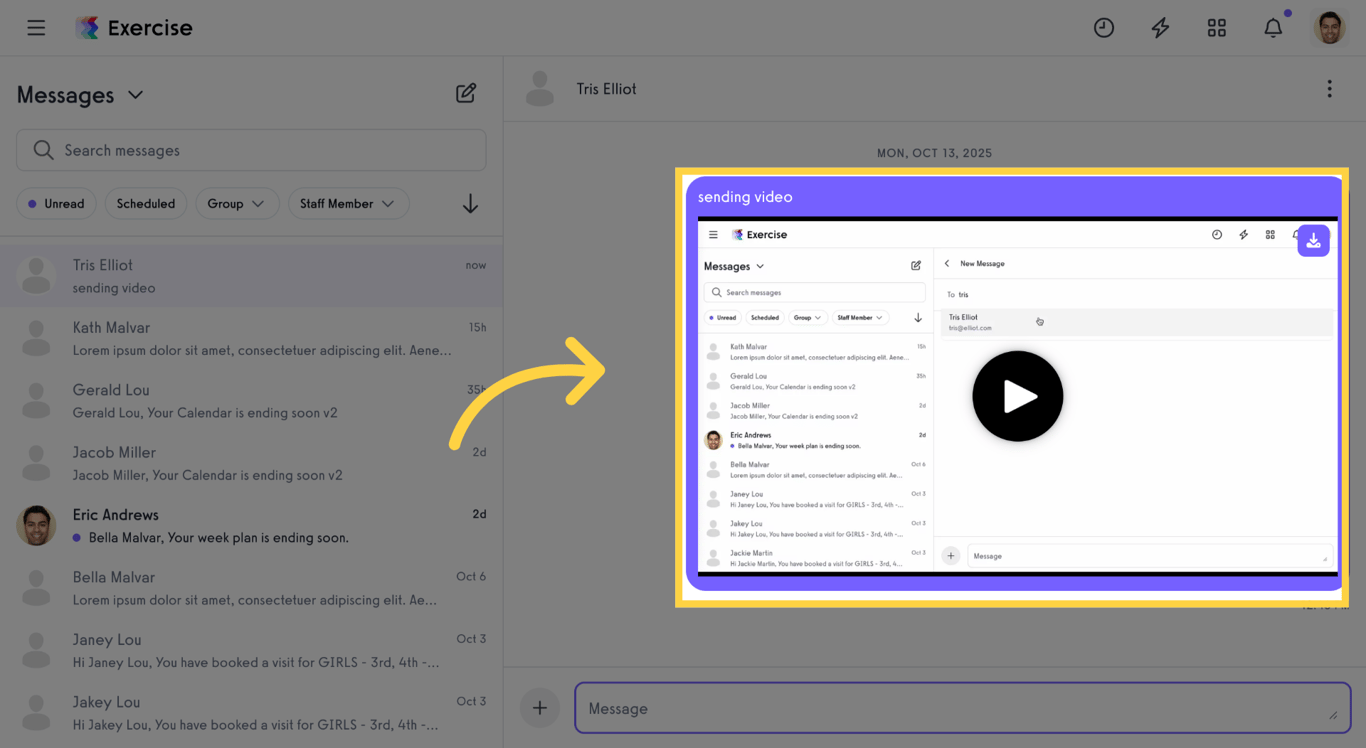Screen dimensions: 1366x748
Task: Click Tris Elliot's avatar in the chat header
Action: click(x=540, y=89)
